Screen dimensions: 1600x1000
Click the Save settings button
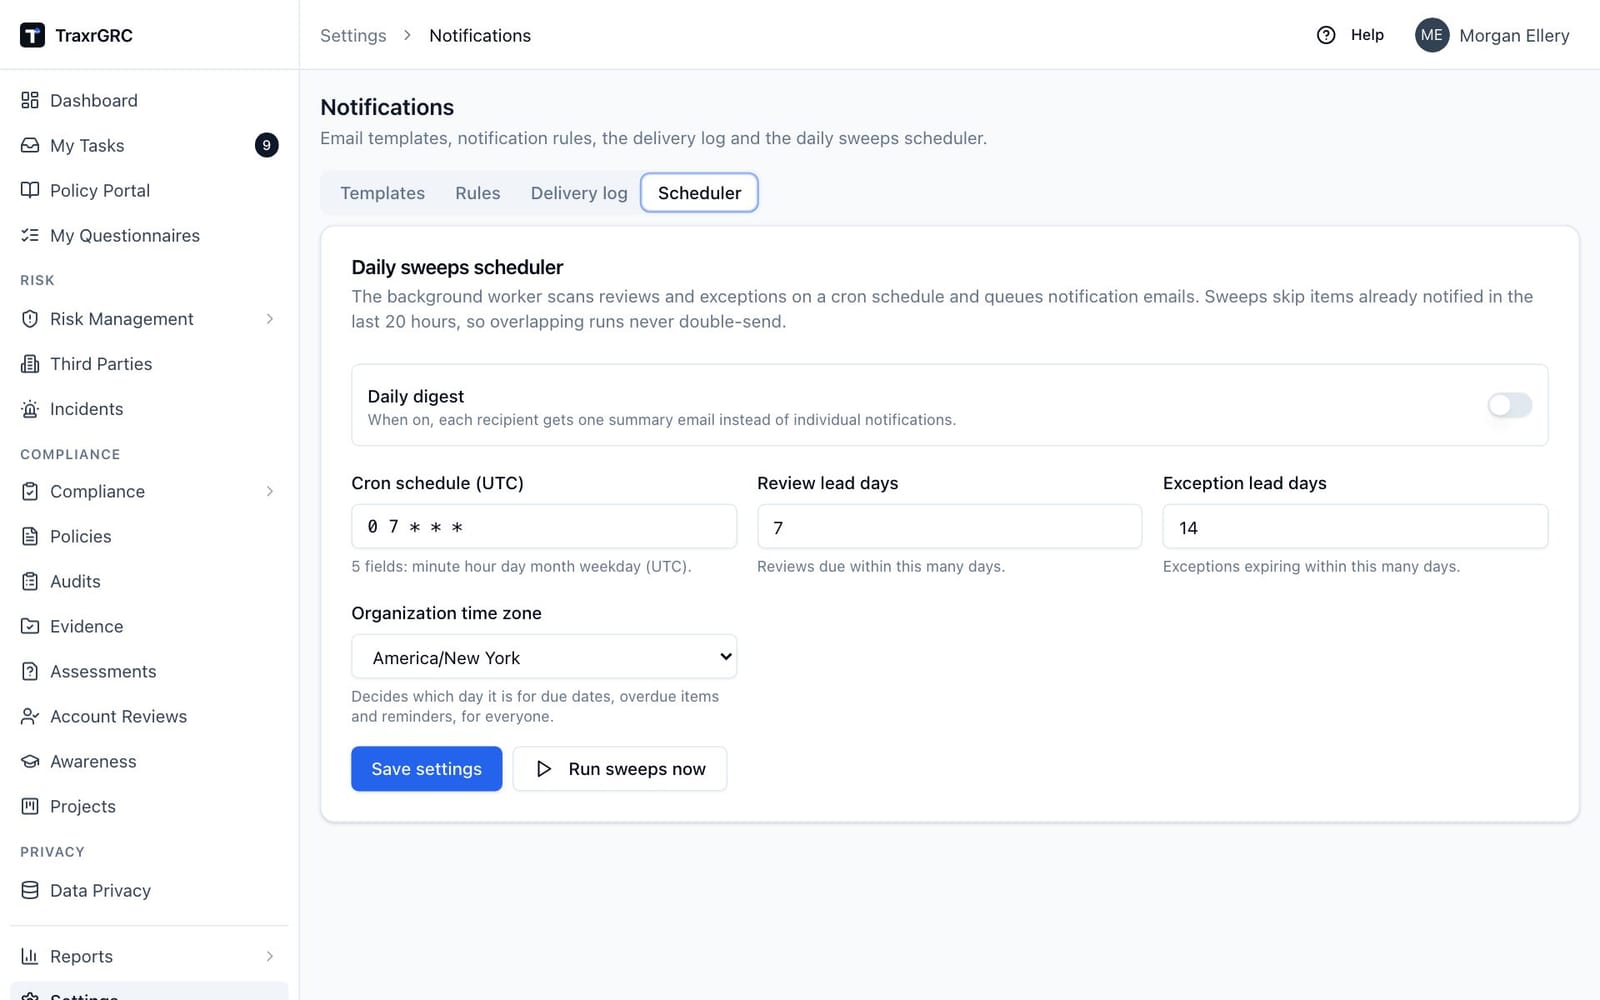pos(427,769)
